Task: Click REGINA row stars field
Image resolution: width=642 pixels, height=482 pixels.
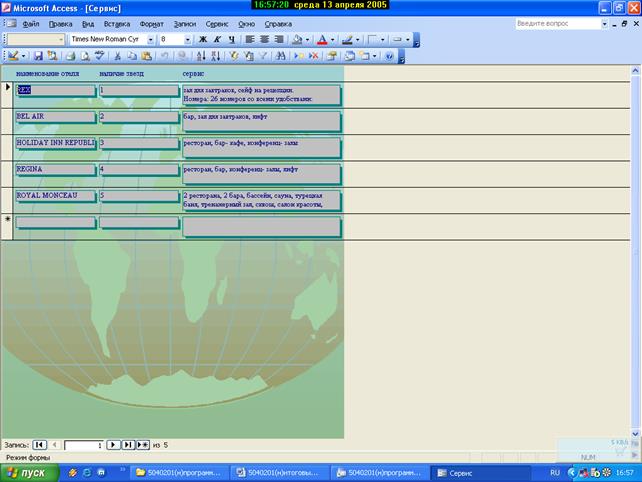Action: pyautogui.click(x=139, y=170)
